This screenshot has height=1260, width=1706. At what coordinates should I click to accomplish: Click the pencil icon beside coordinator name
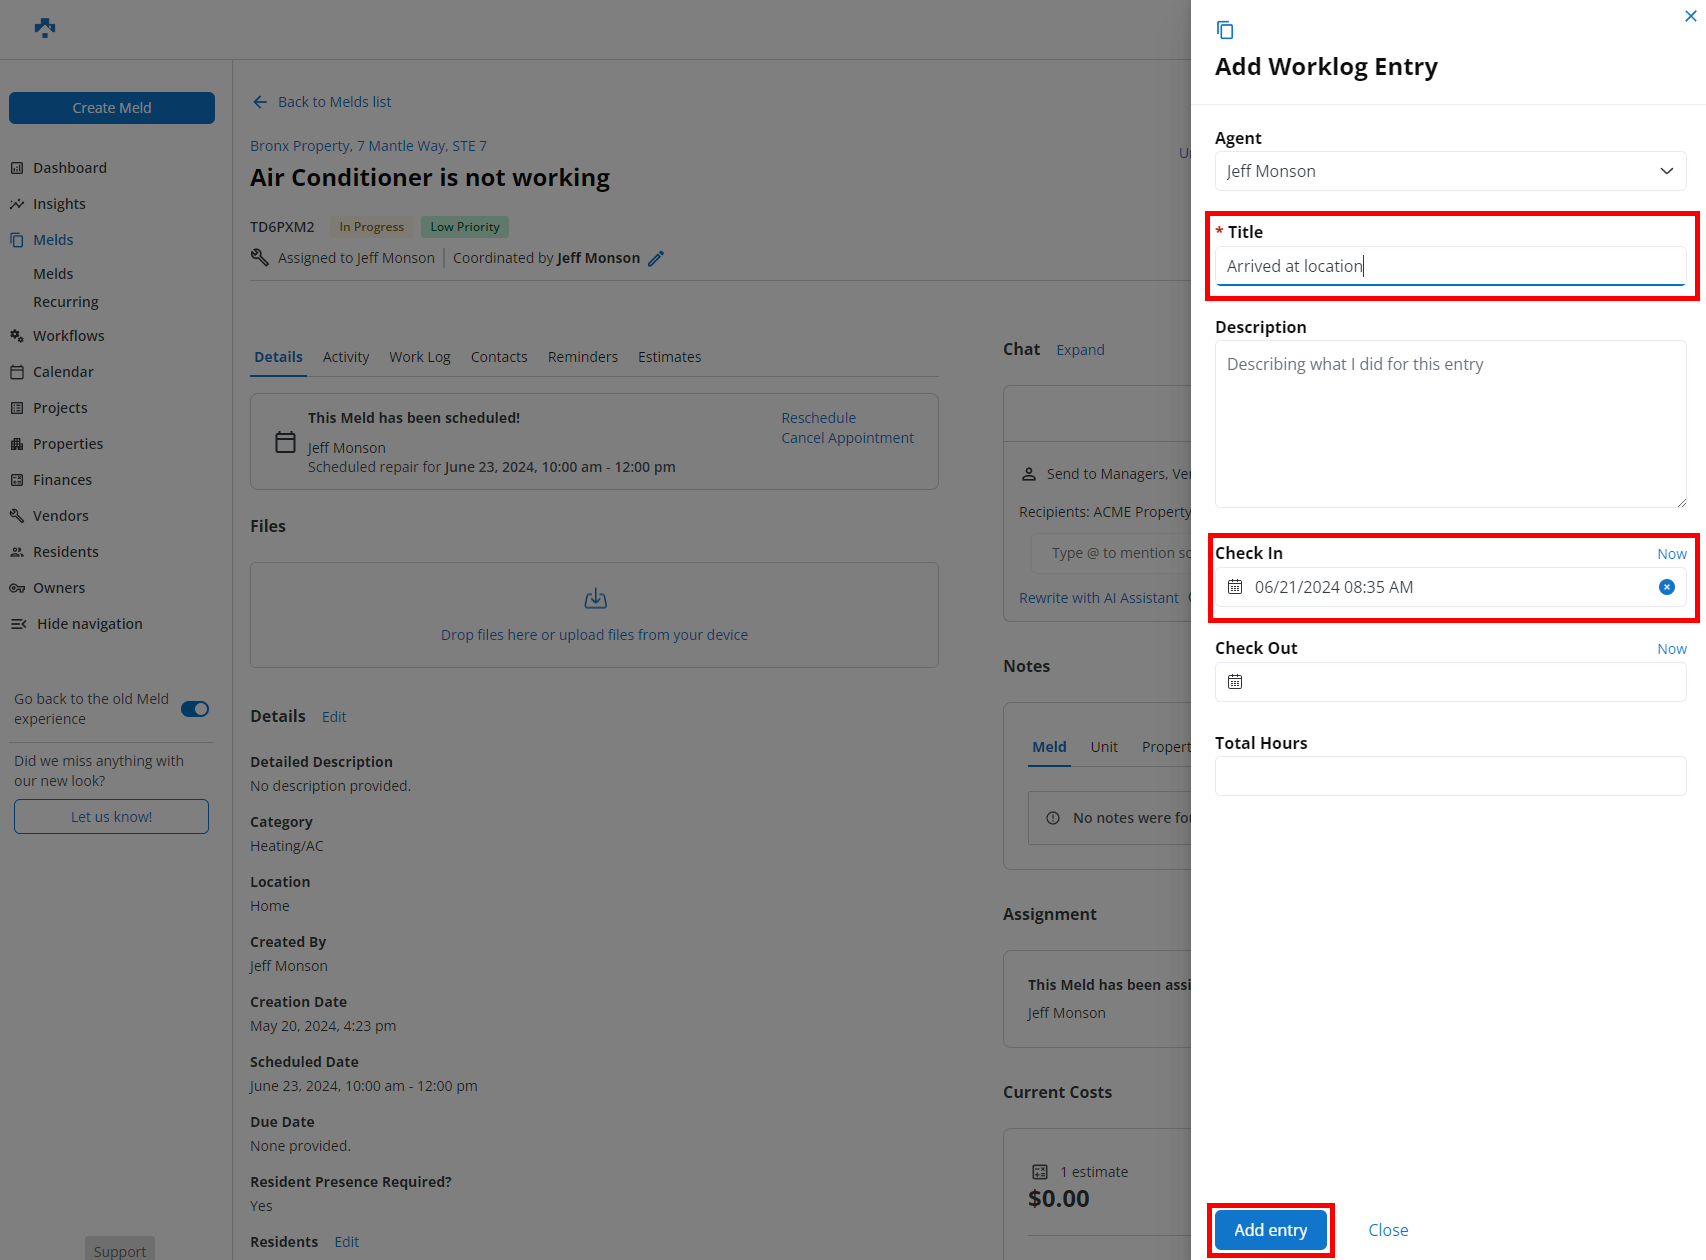(656, 259)
